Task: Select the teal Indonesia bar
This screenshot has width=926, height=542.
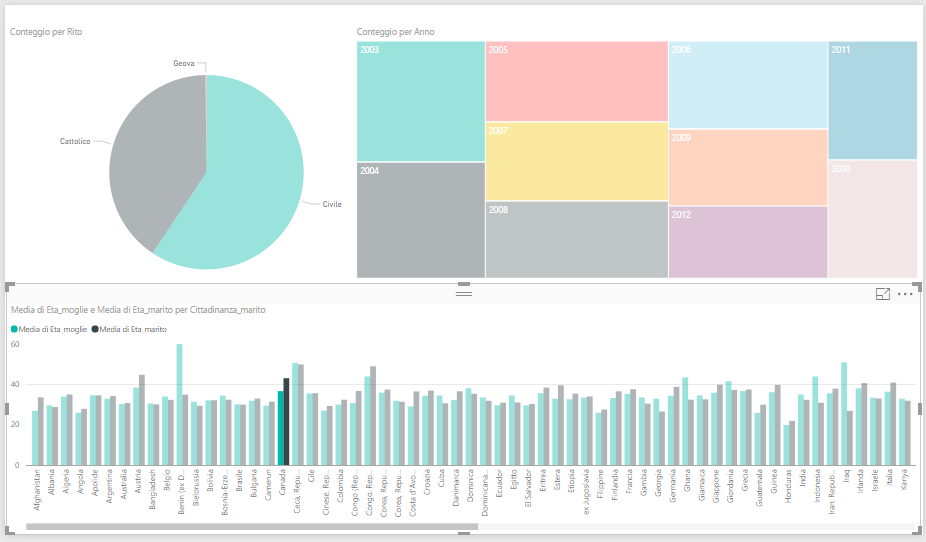Action: (x=815, y=421)
